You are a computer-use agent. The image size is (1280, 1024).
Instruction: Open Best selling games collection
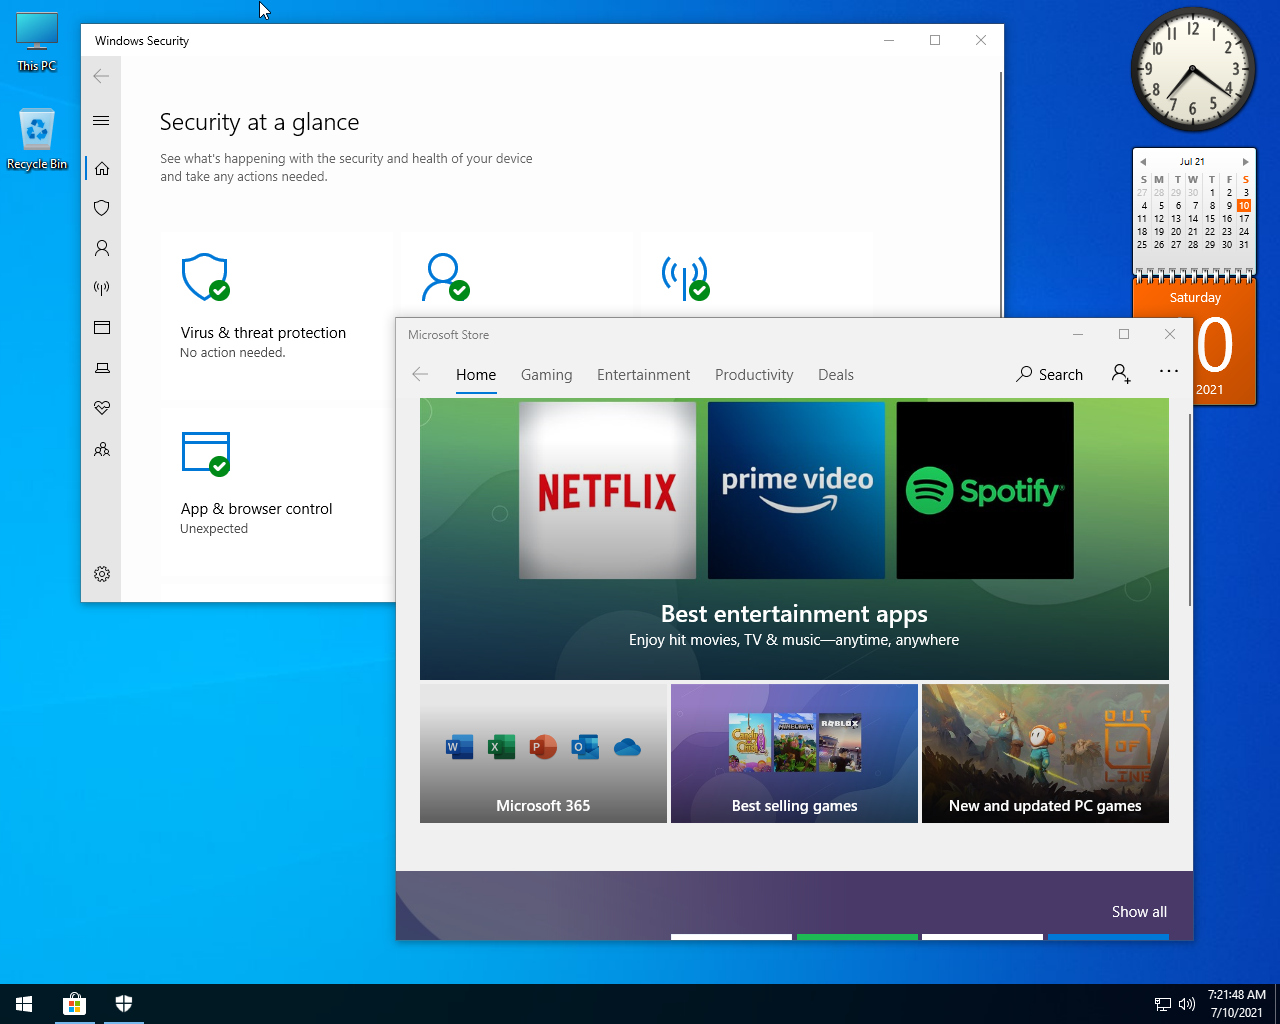(x=794, y=753)
